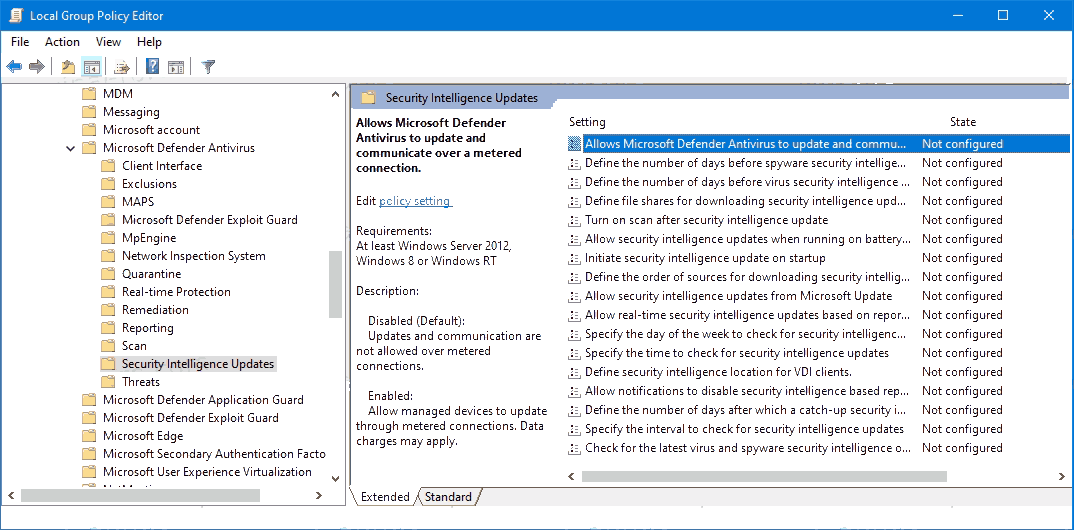The width and height of the screenshot is (1074, 530).
Task: Toggle Show/Hide Action Pane toolbar icon
Action: point(176,66)
